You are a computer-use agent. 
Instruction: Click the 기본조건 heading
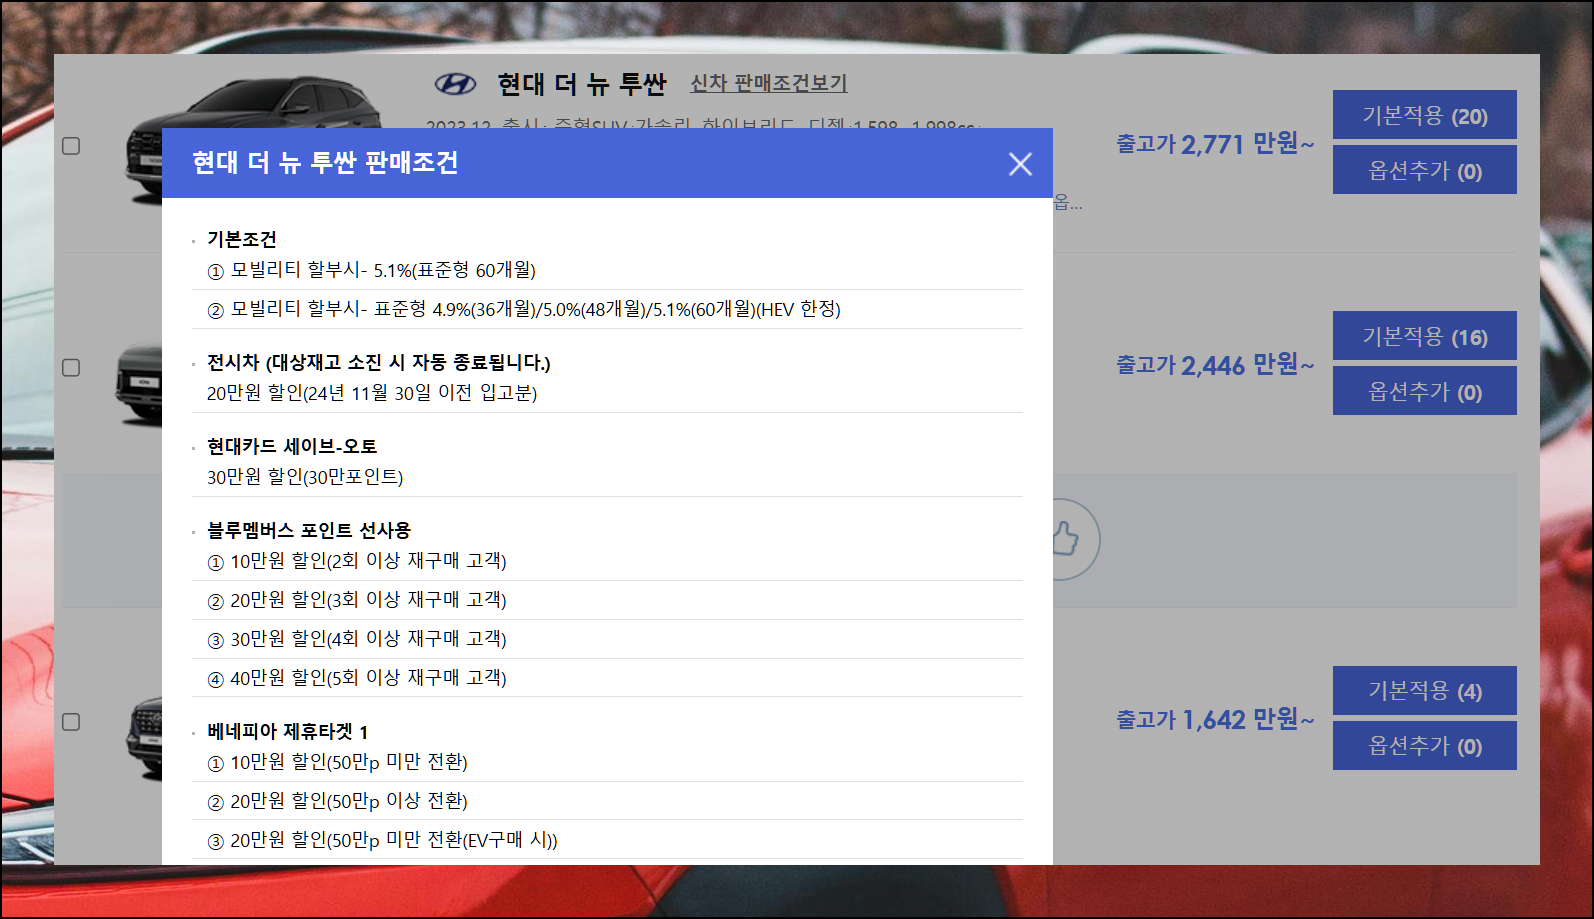click(x=242, y=239)
